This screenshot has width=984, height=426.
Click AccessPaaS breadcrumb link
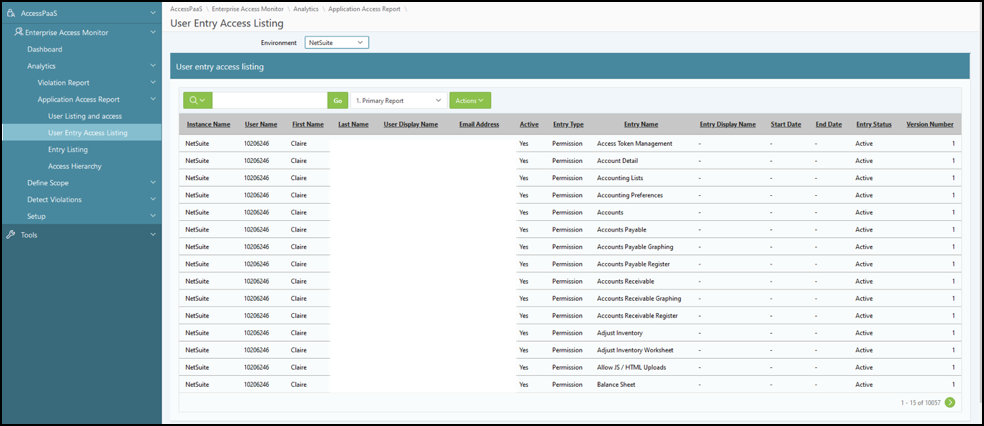click(186, 9)
